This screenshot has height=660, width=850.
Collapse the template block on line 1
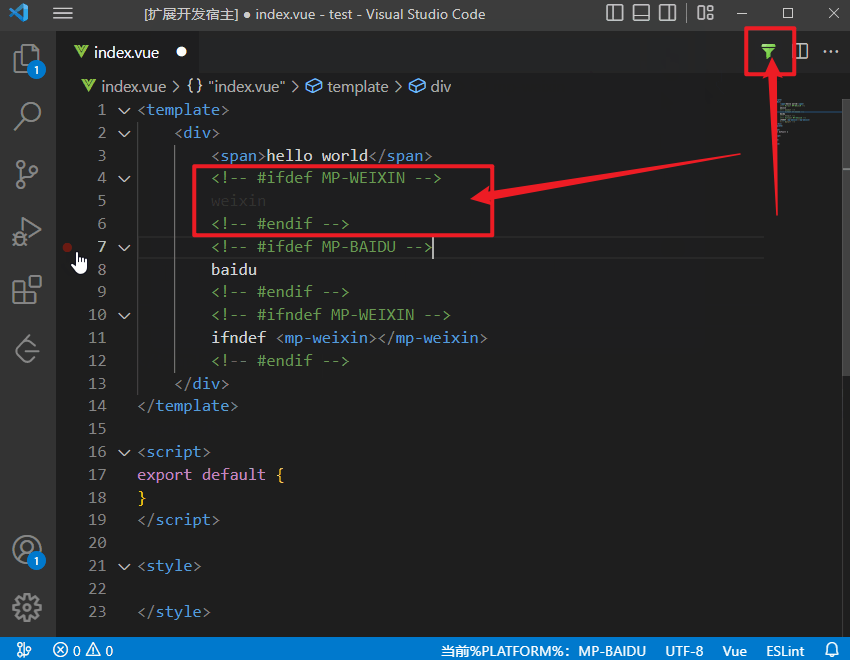[124, 111]
